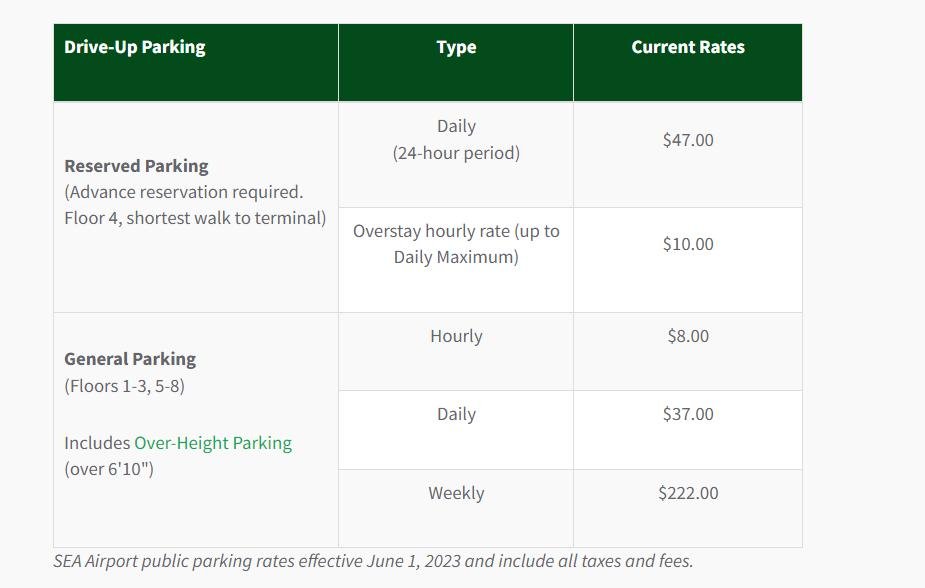Click the Drive-Up Parking column header
The width and height of the screenshot is (925, 588).
click(135, 47)
